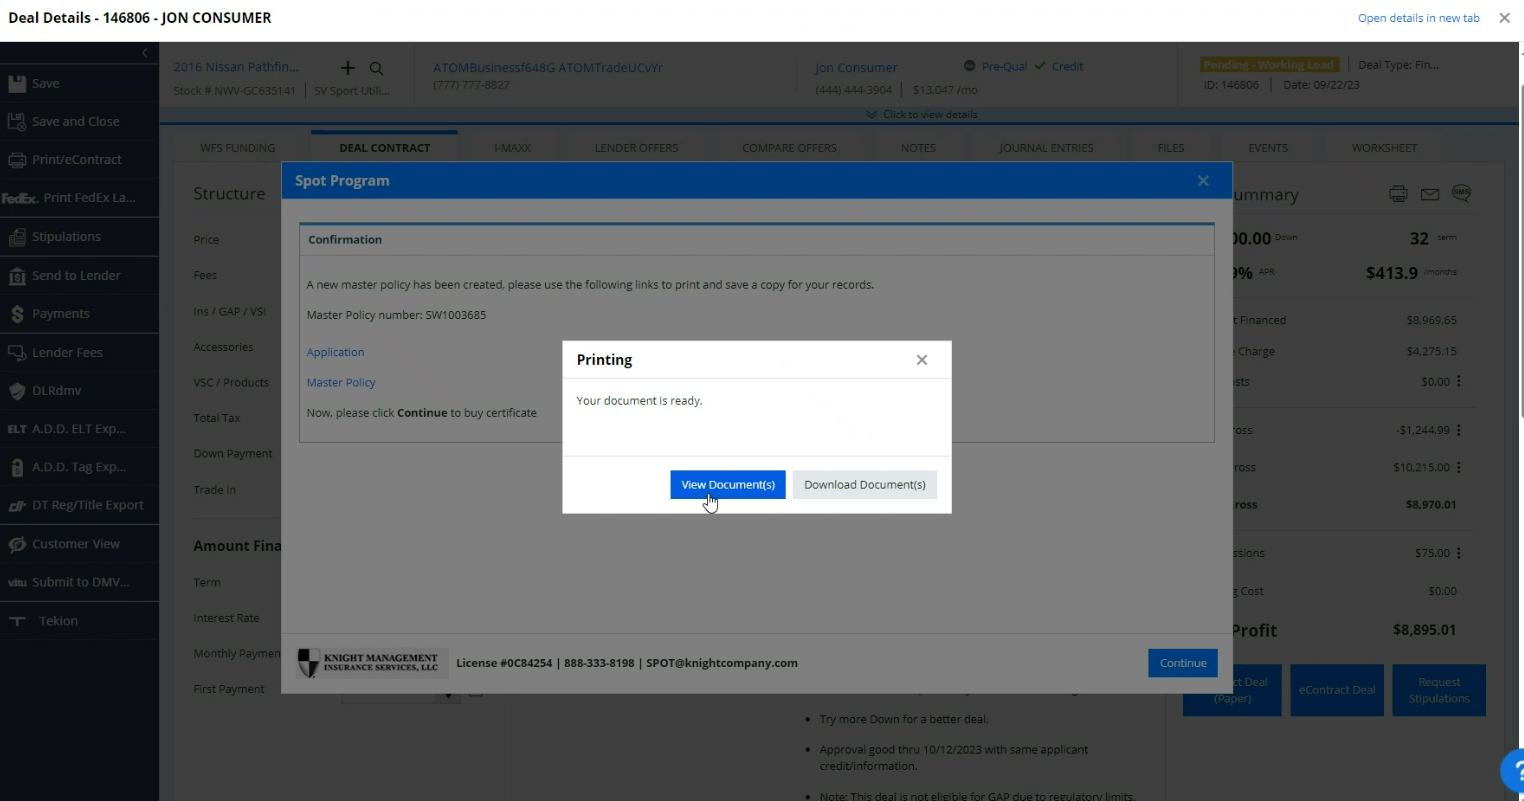This screenshot has height=801, width=1524.
Task: Search vehicle with magnifier icon
Action: click(376, 69)
